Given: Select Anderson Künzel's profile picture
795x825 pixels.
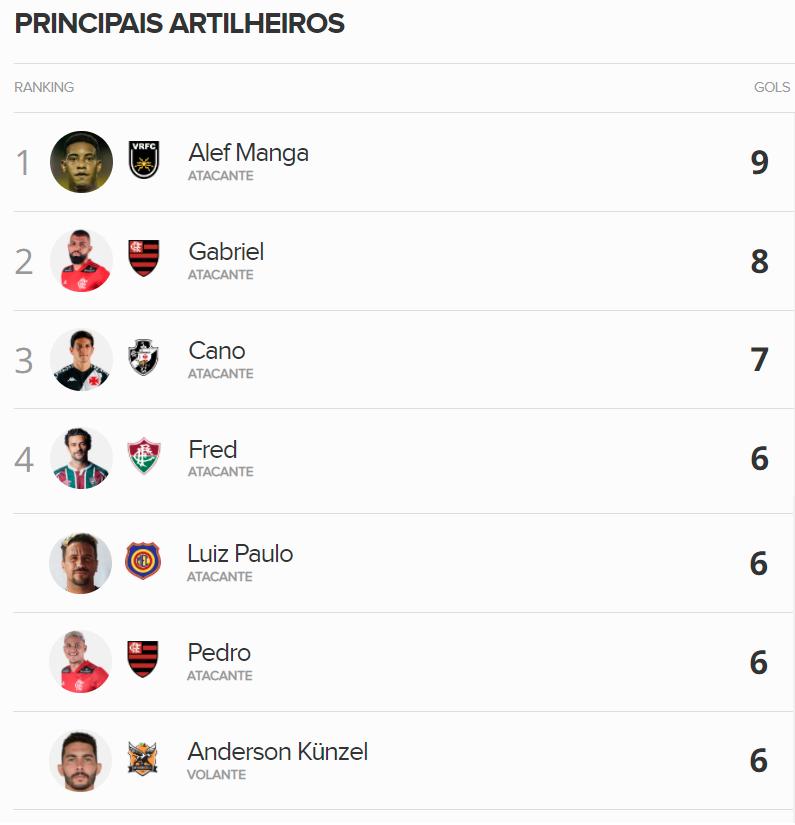Looking at the screenshot, I should pyautogui.click(x=80, y=760).
